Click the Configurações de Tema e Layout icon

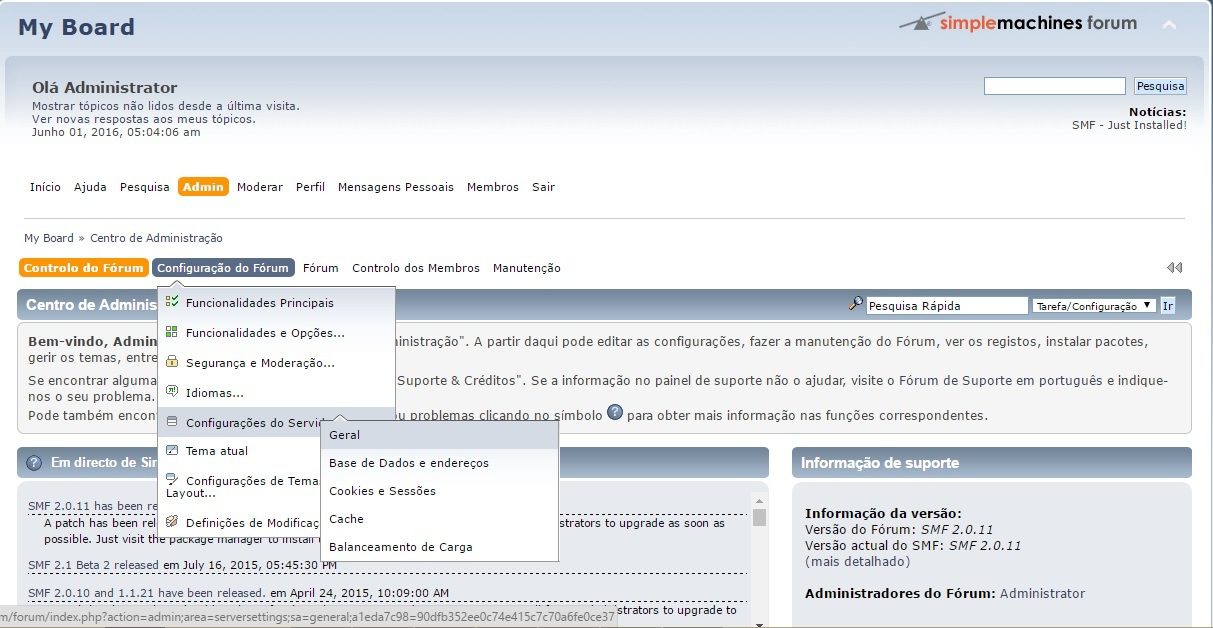pos(173,479)
